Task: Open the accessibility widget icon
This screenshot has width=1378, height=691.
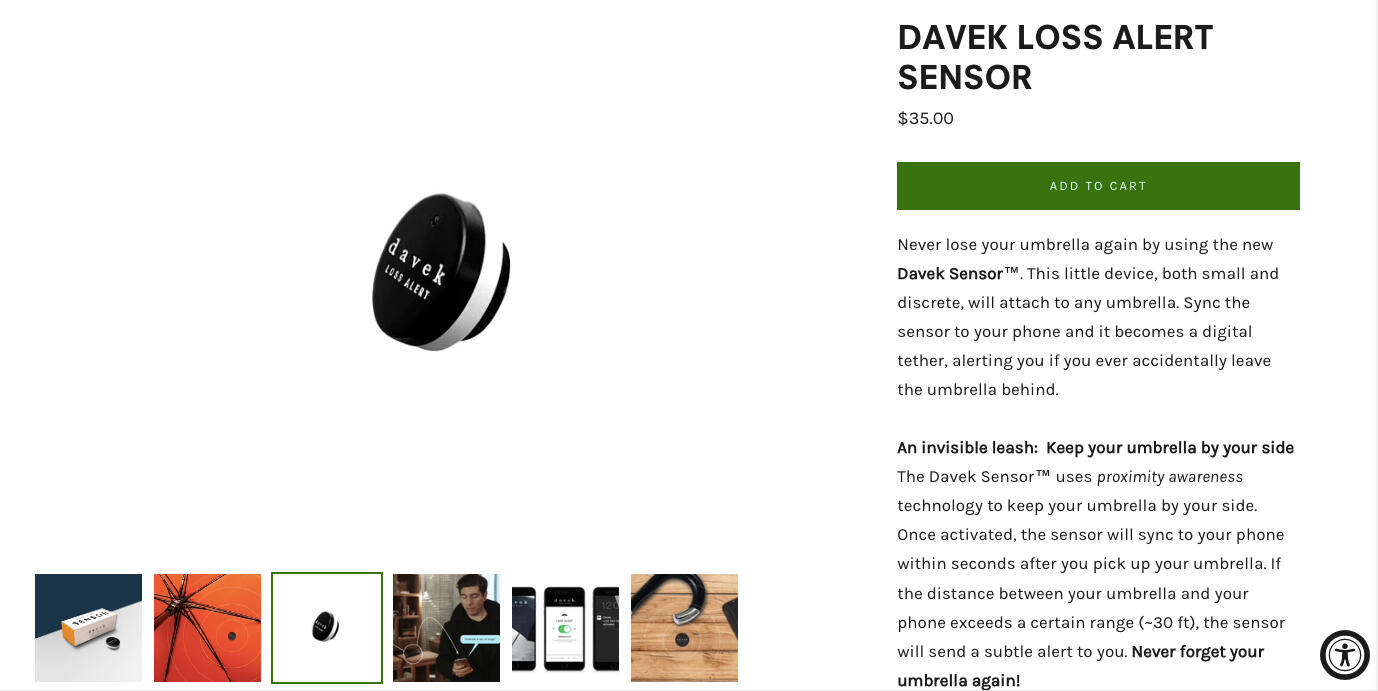Action: pyautogui.click(x=1344, y=655)
